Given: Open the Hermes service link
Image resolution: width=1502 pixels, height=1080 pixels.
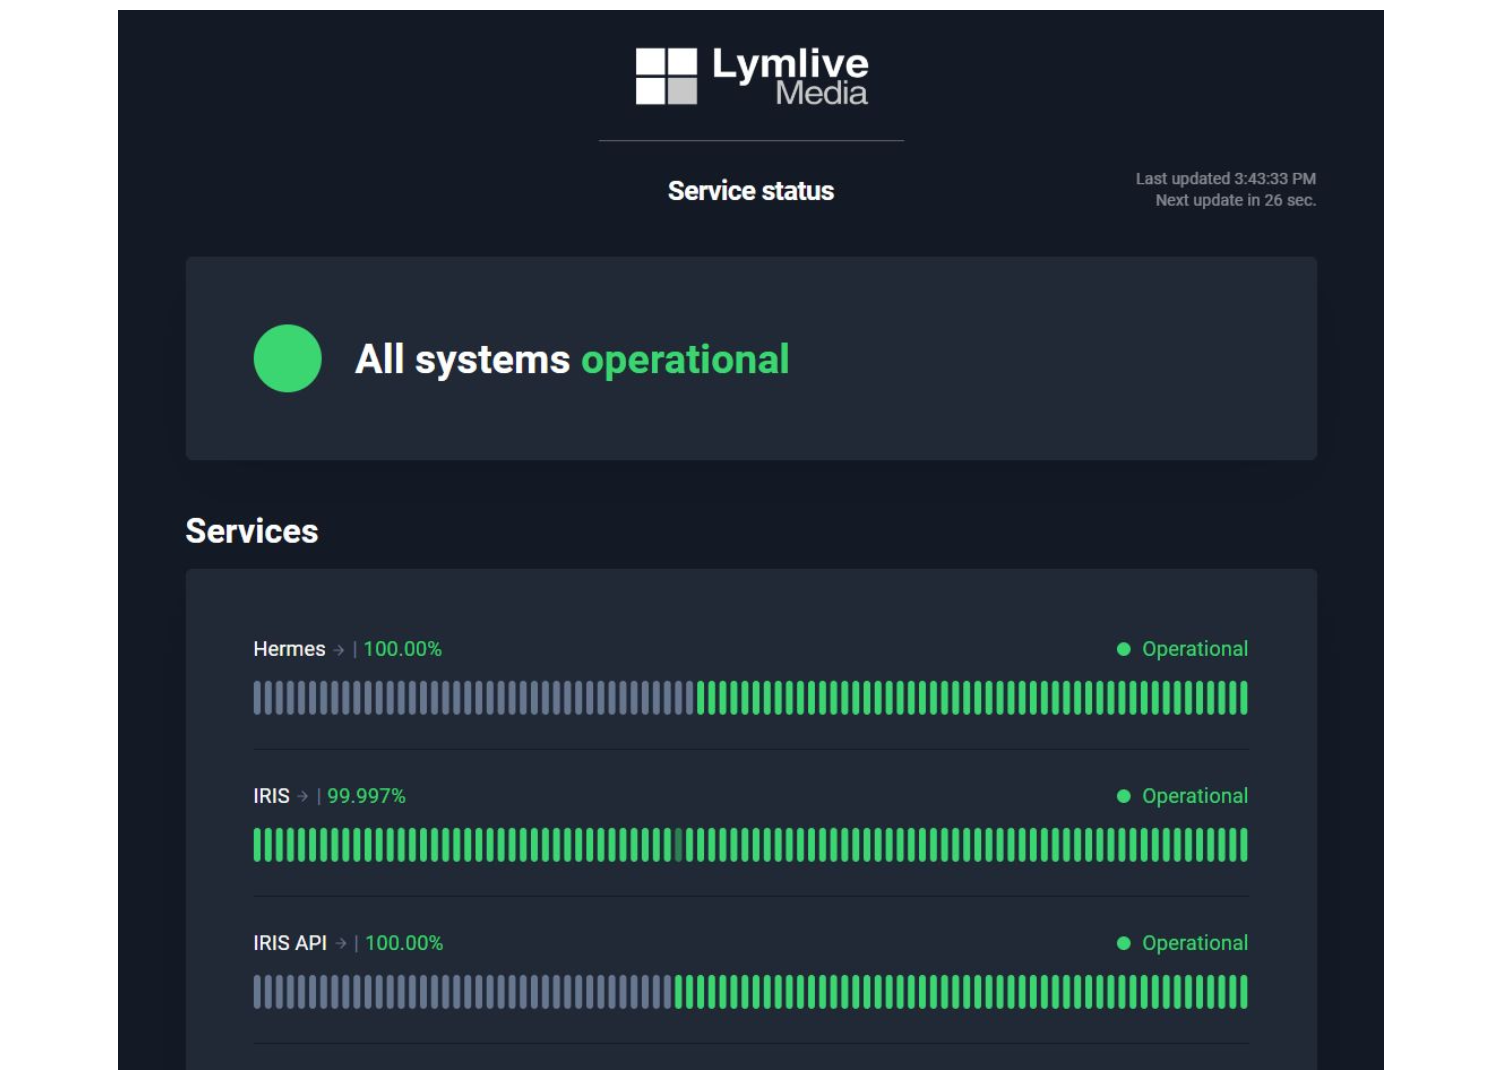Looking at the screenshot, I should pyautogui.click(x=289, y=650).
